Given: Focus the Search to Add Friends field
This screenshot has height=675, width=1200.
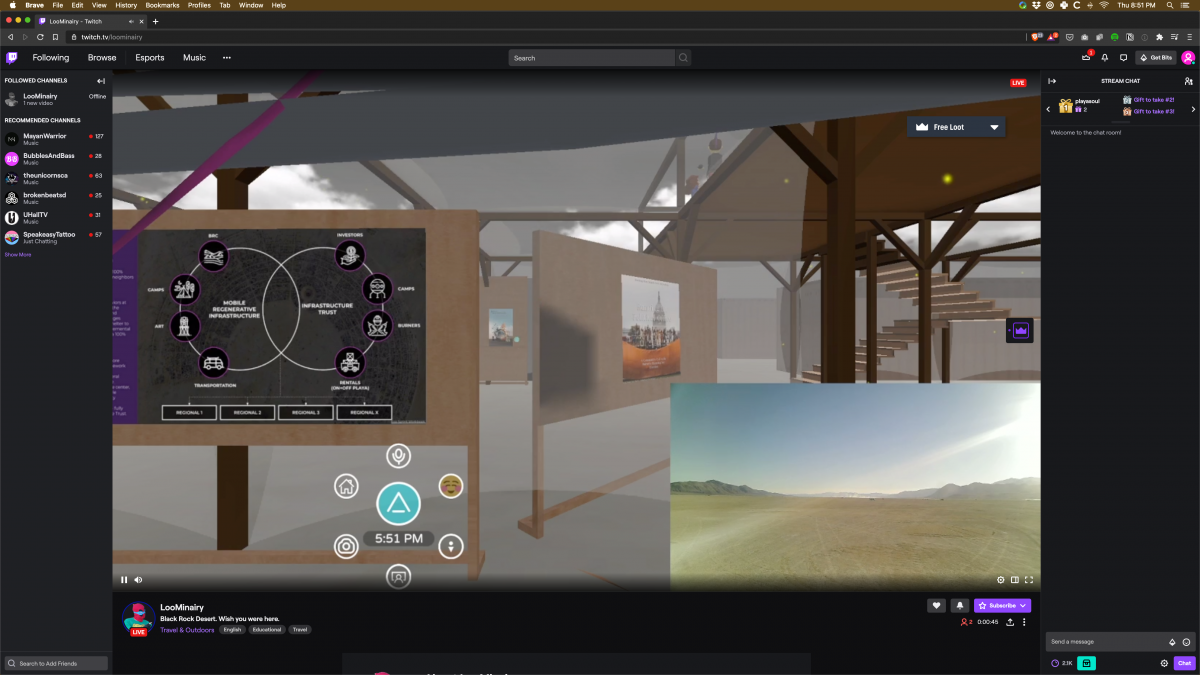Looking at the screenshot, I should (56, 663).
